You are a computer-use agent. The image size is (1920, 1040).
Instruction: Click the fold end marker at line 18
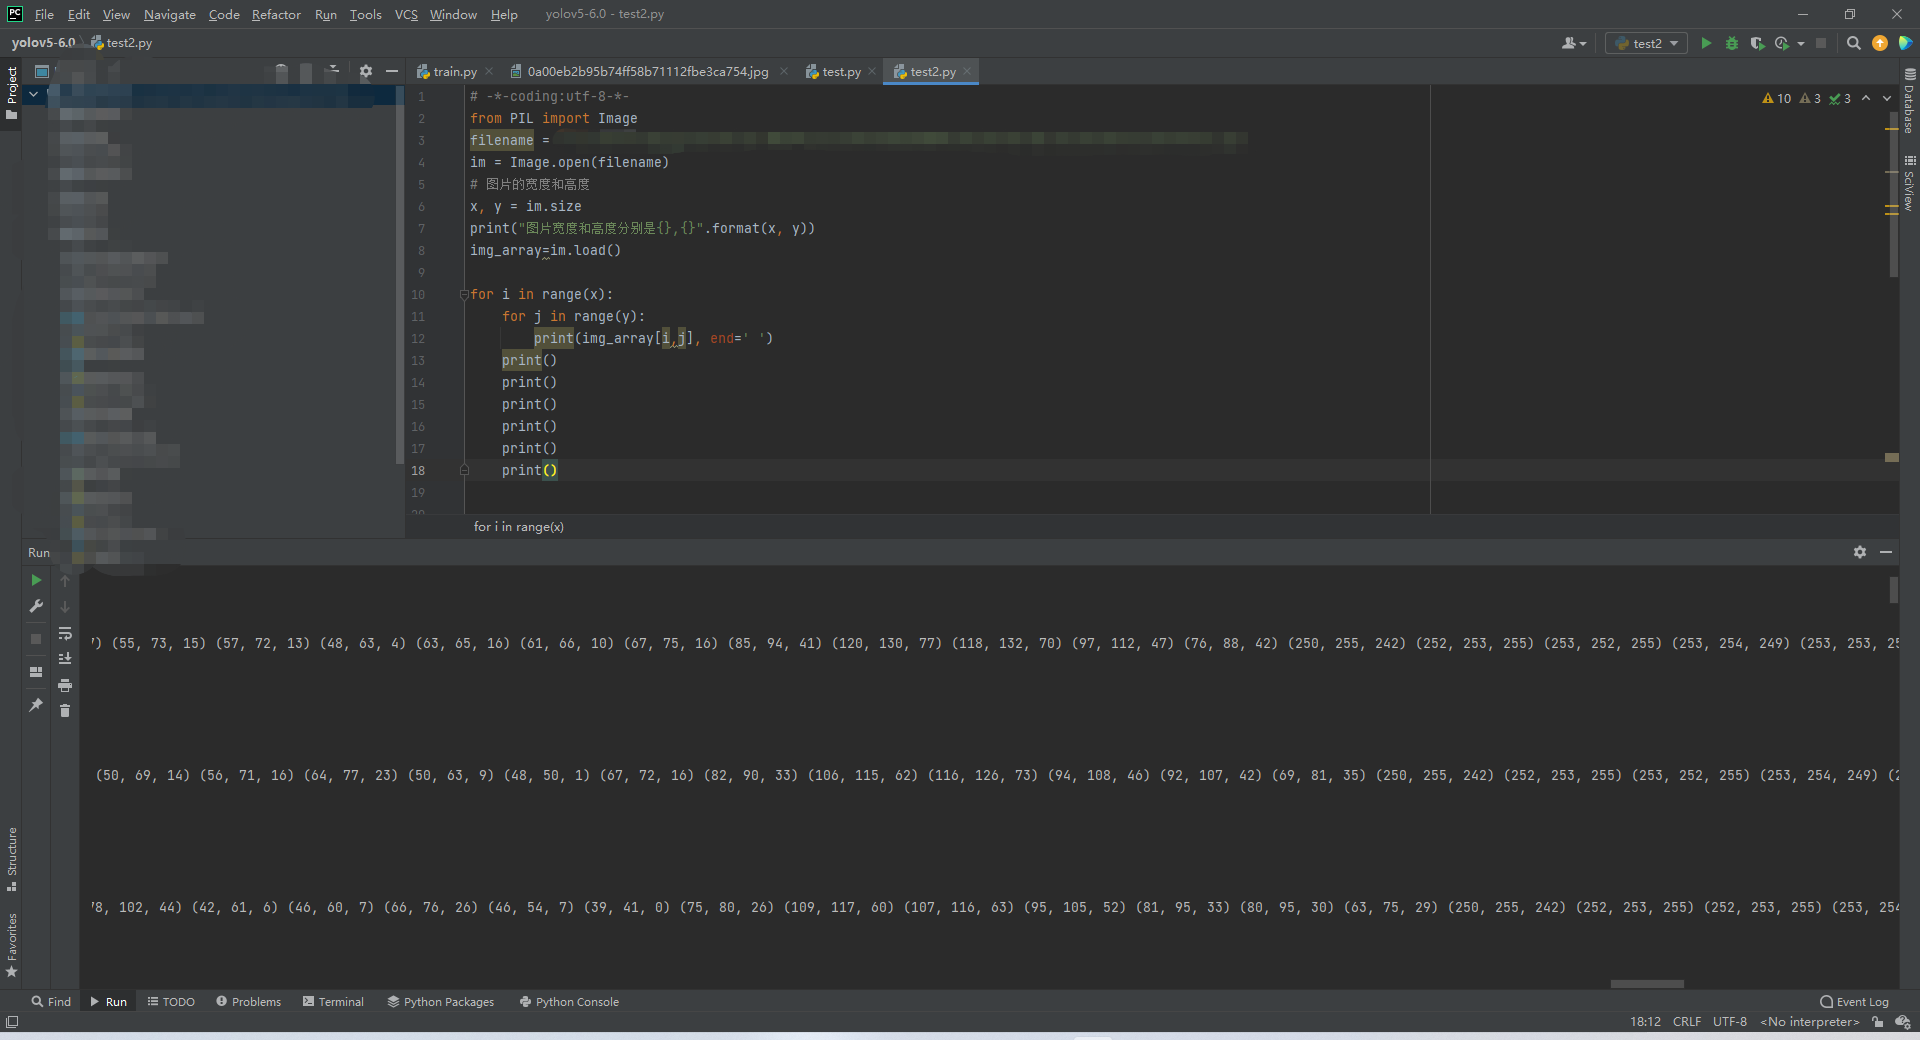click(464, 470)
